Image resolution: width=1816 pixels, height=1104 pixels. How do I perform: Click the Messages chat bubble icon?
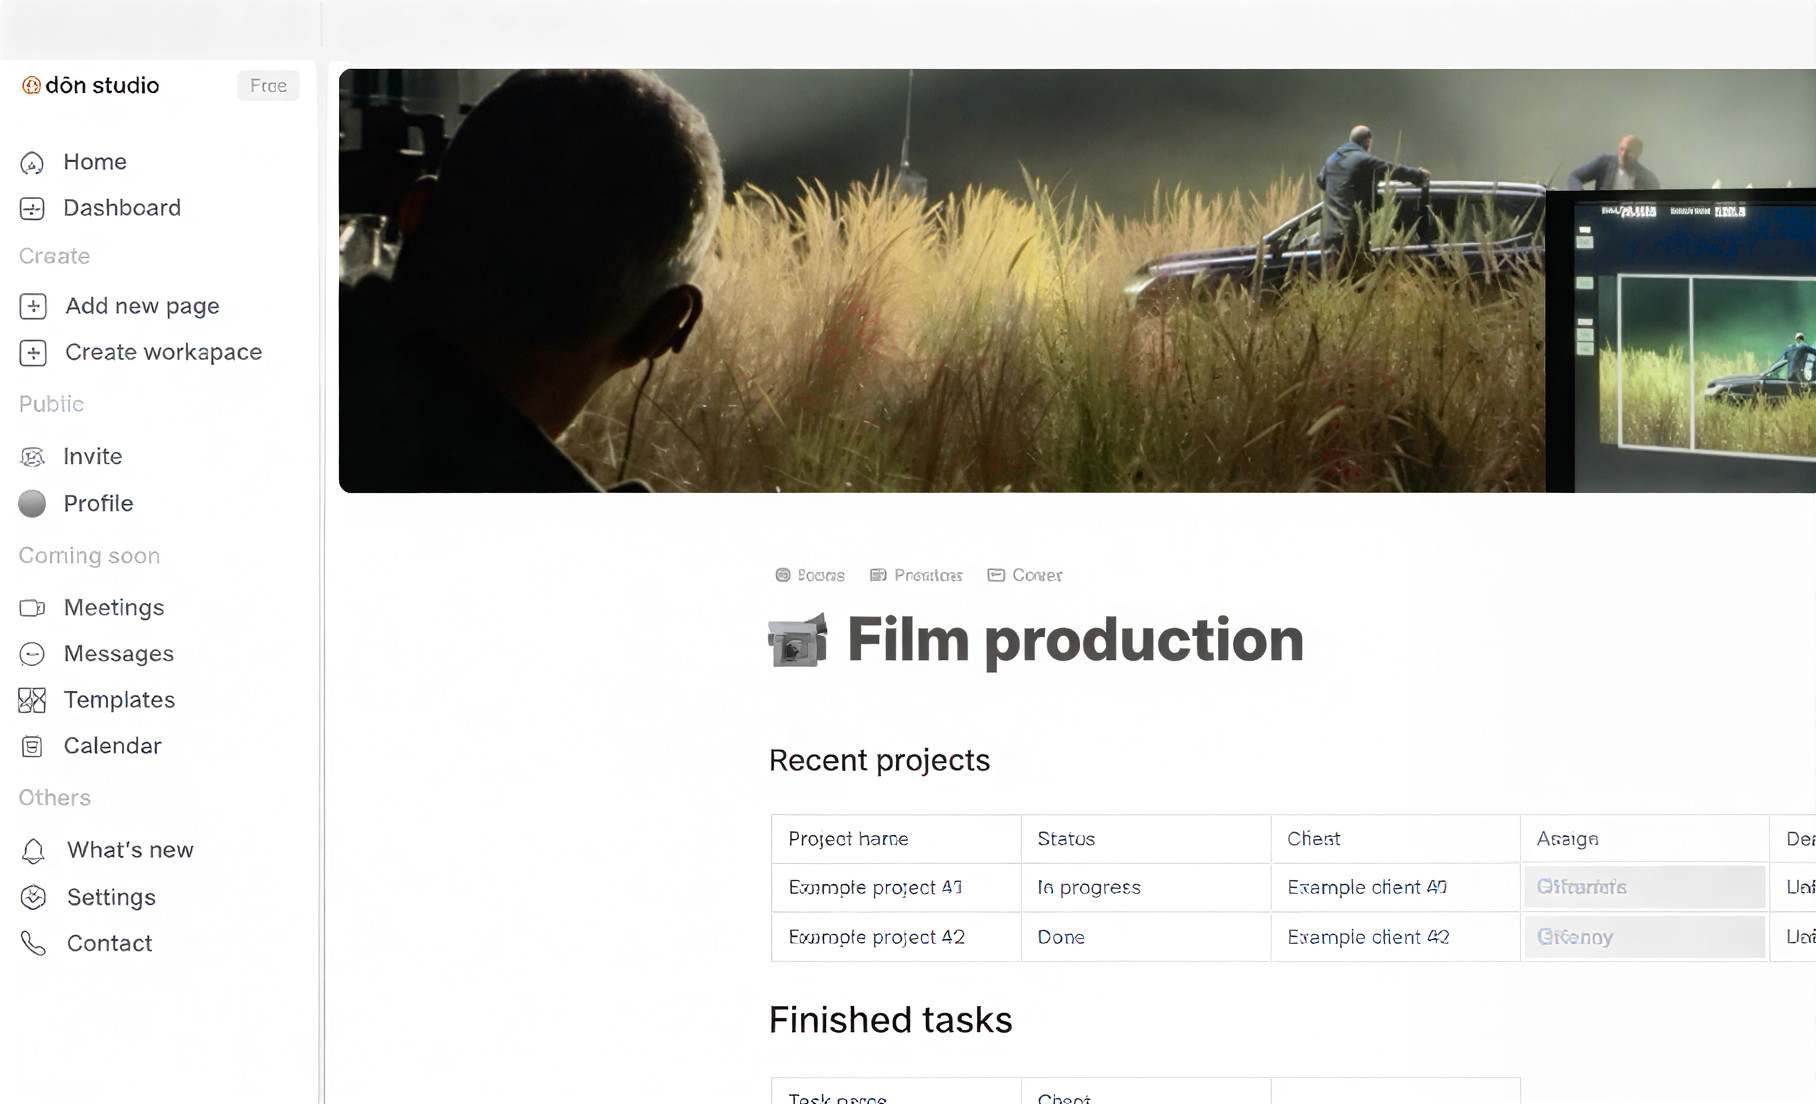point(32,654)
